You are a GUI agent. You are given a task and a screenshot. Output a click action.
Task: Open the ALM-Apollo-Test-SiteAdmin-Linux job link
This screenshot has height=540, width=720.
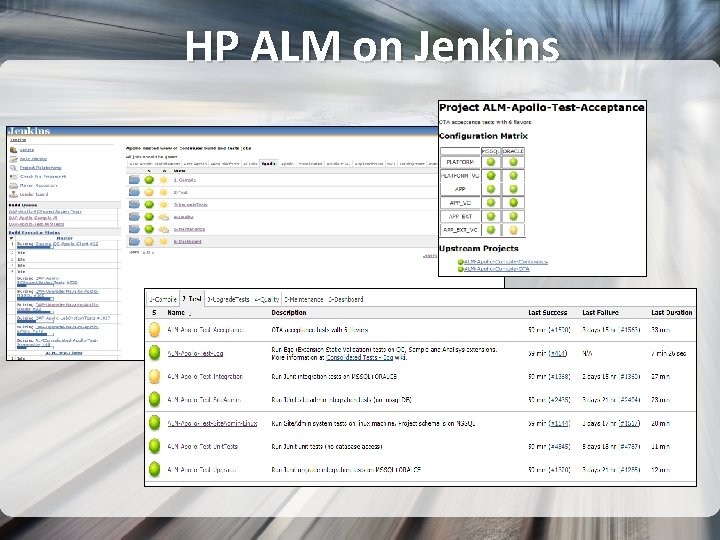tap(212, 423)
